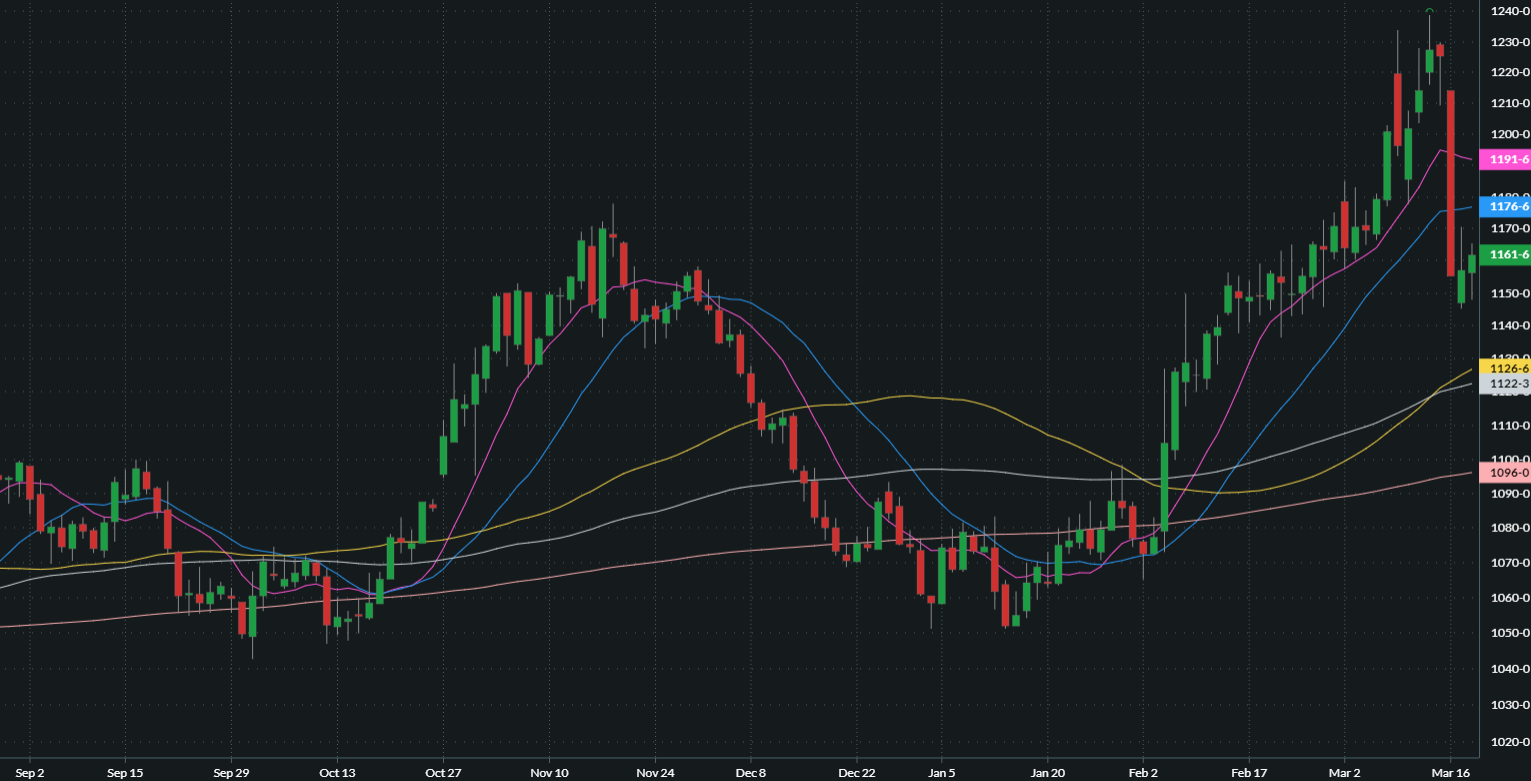This screenshot has width=1531, height=781.
Task: Click the green 1161-6 last price tag
Action: click(x=1504, y=255)
